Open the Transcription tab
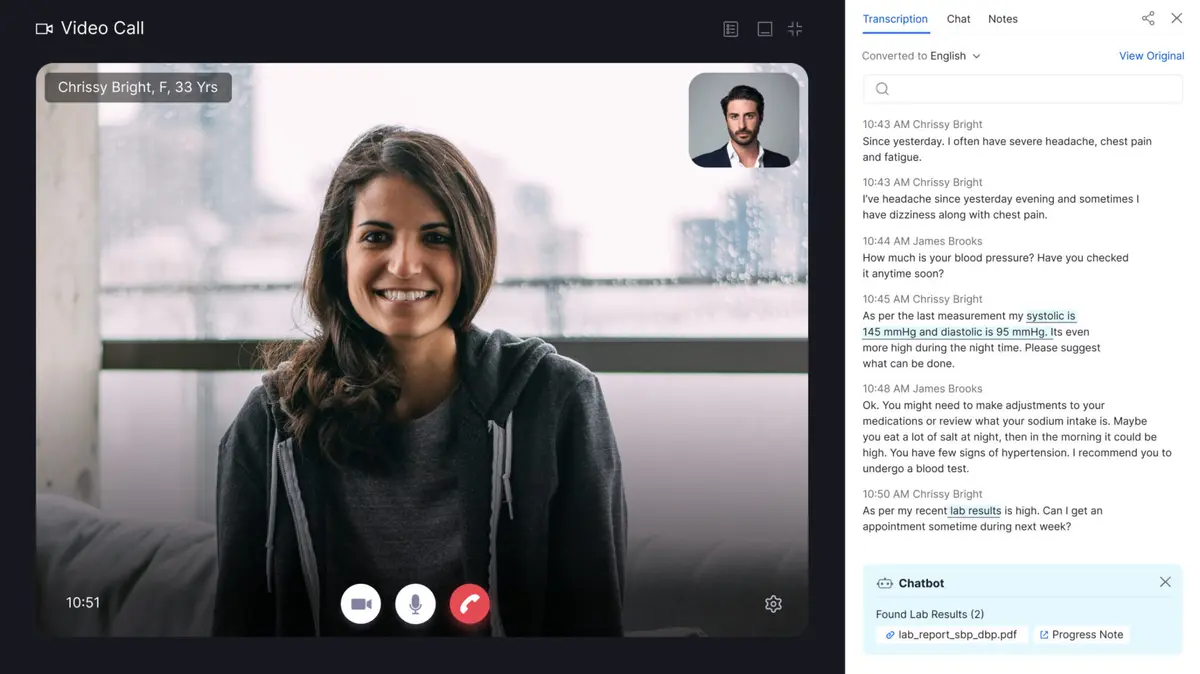Image resolution: width=1200 pixels, height=674 pixels. coord(895,19)
